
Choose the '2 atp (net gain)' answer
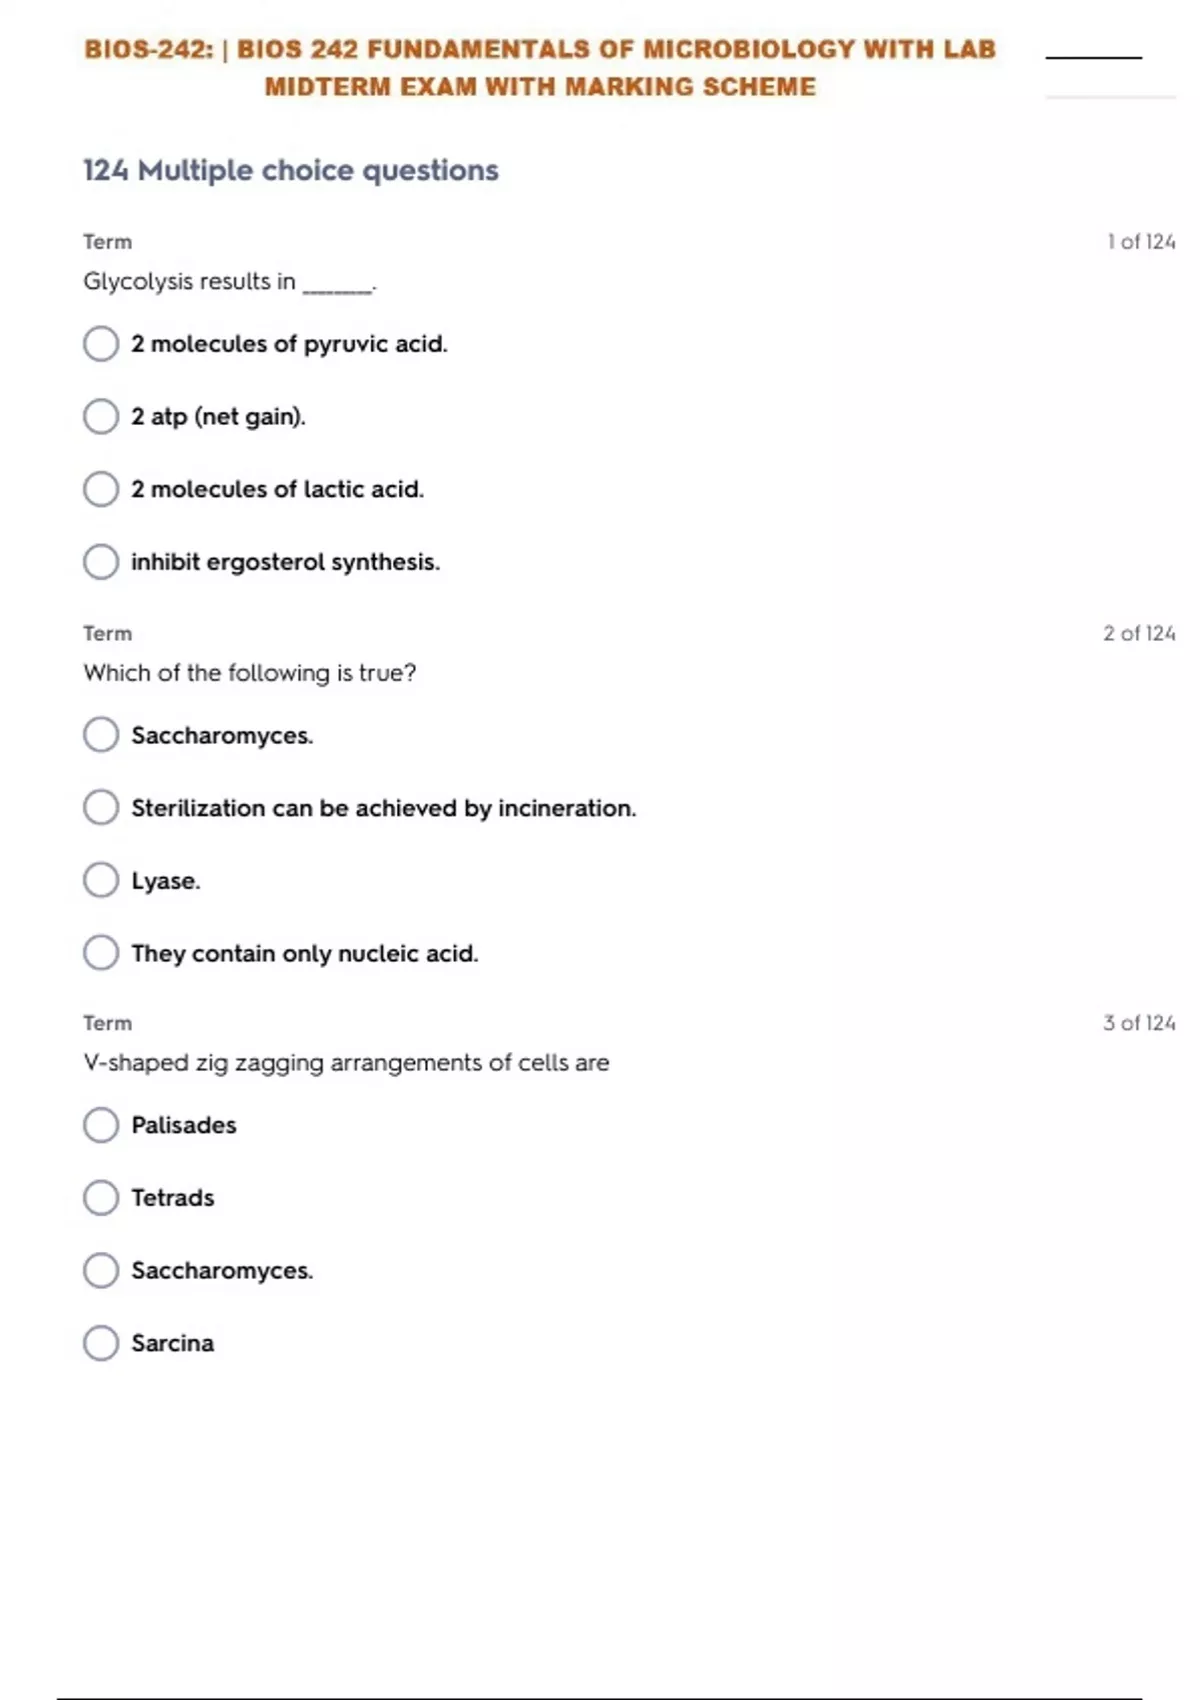[x=101, y=417]
